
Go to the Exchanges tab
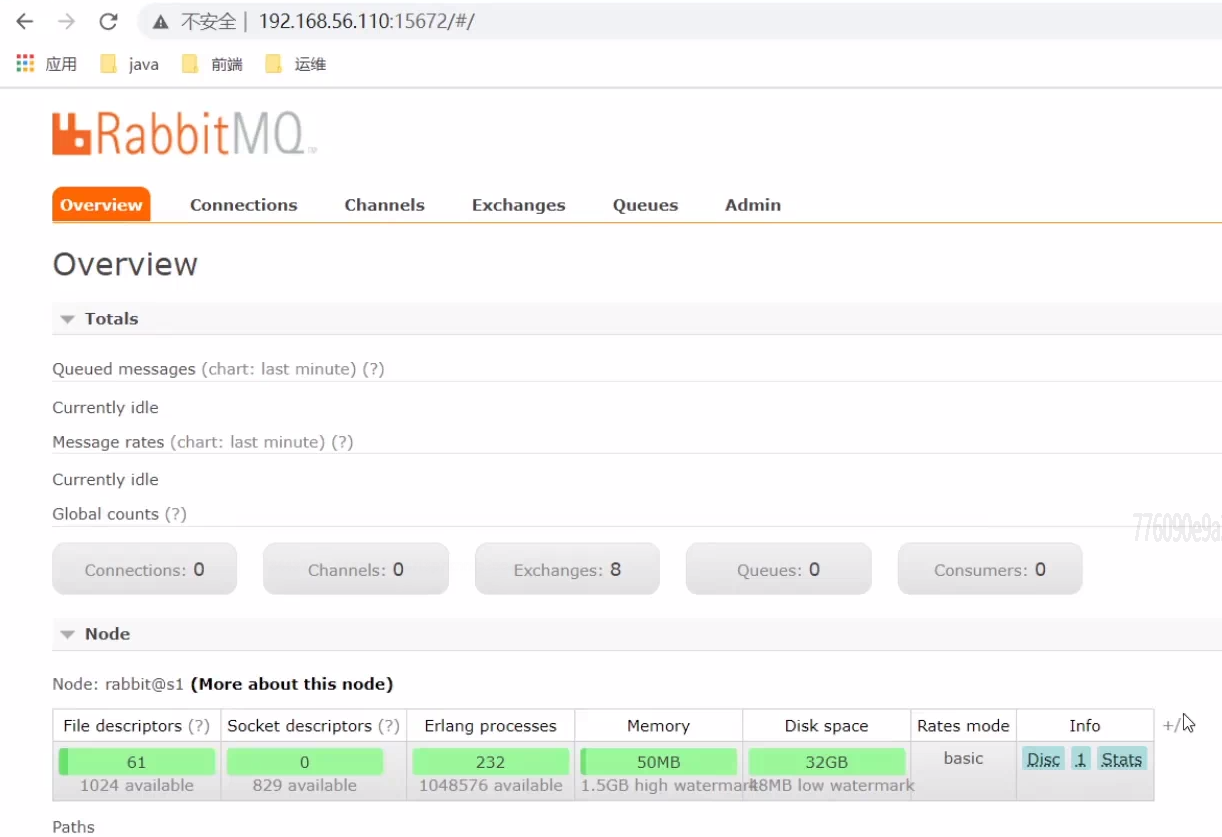[x=519, y=205]
